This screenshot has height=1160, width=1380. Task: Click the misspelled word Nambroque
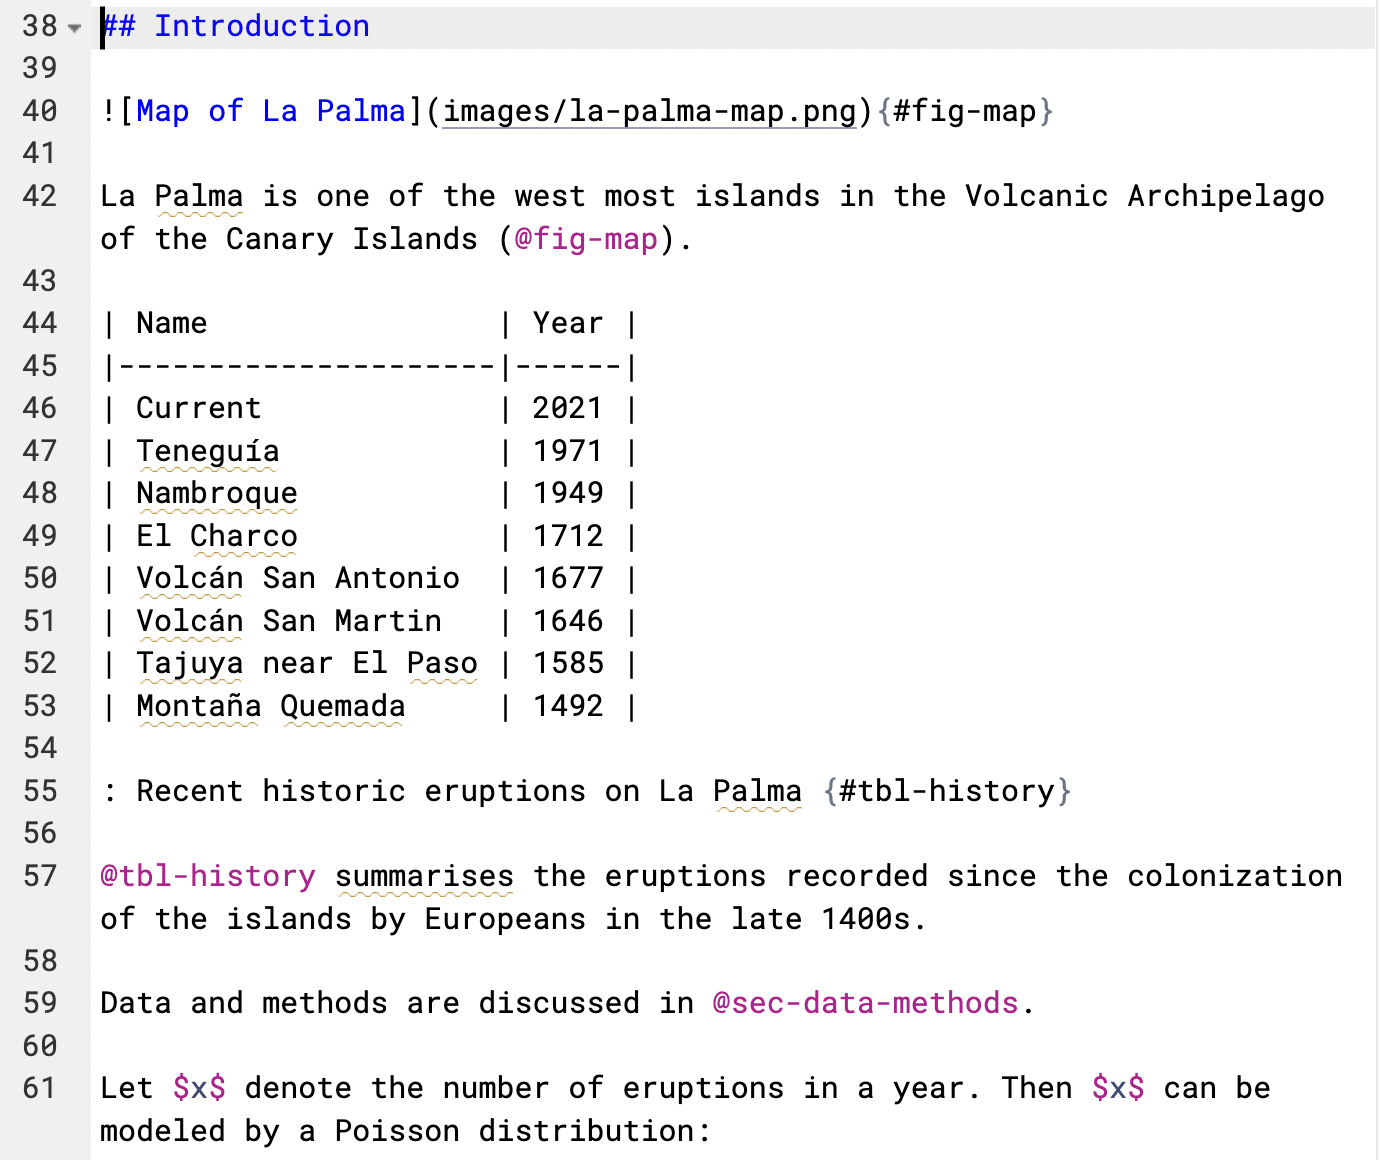(216, 493)
